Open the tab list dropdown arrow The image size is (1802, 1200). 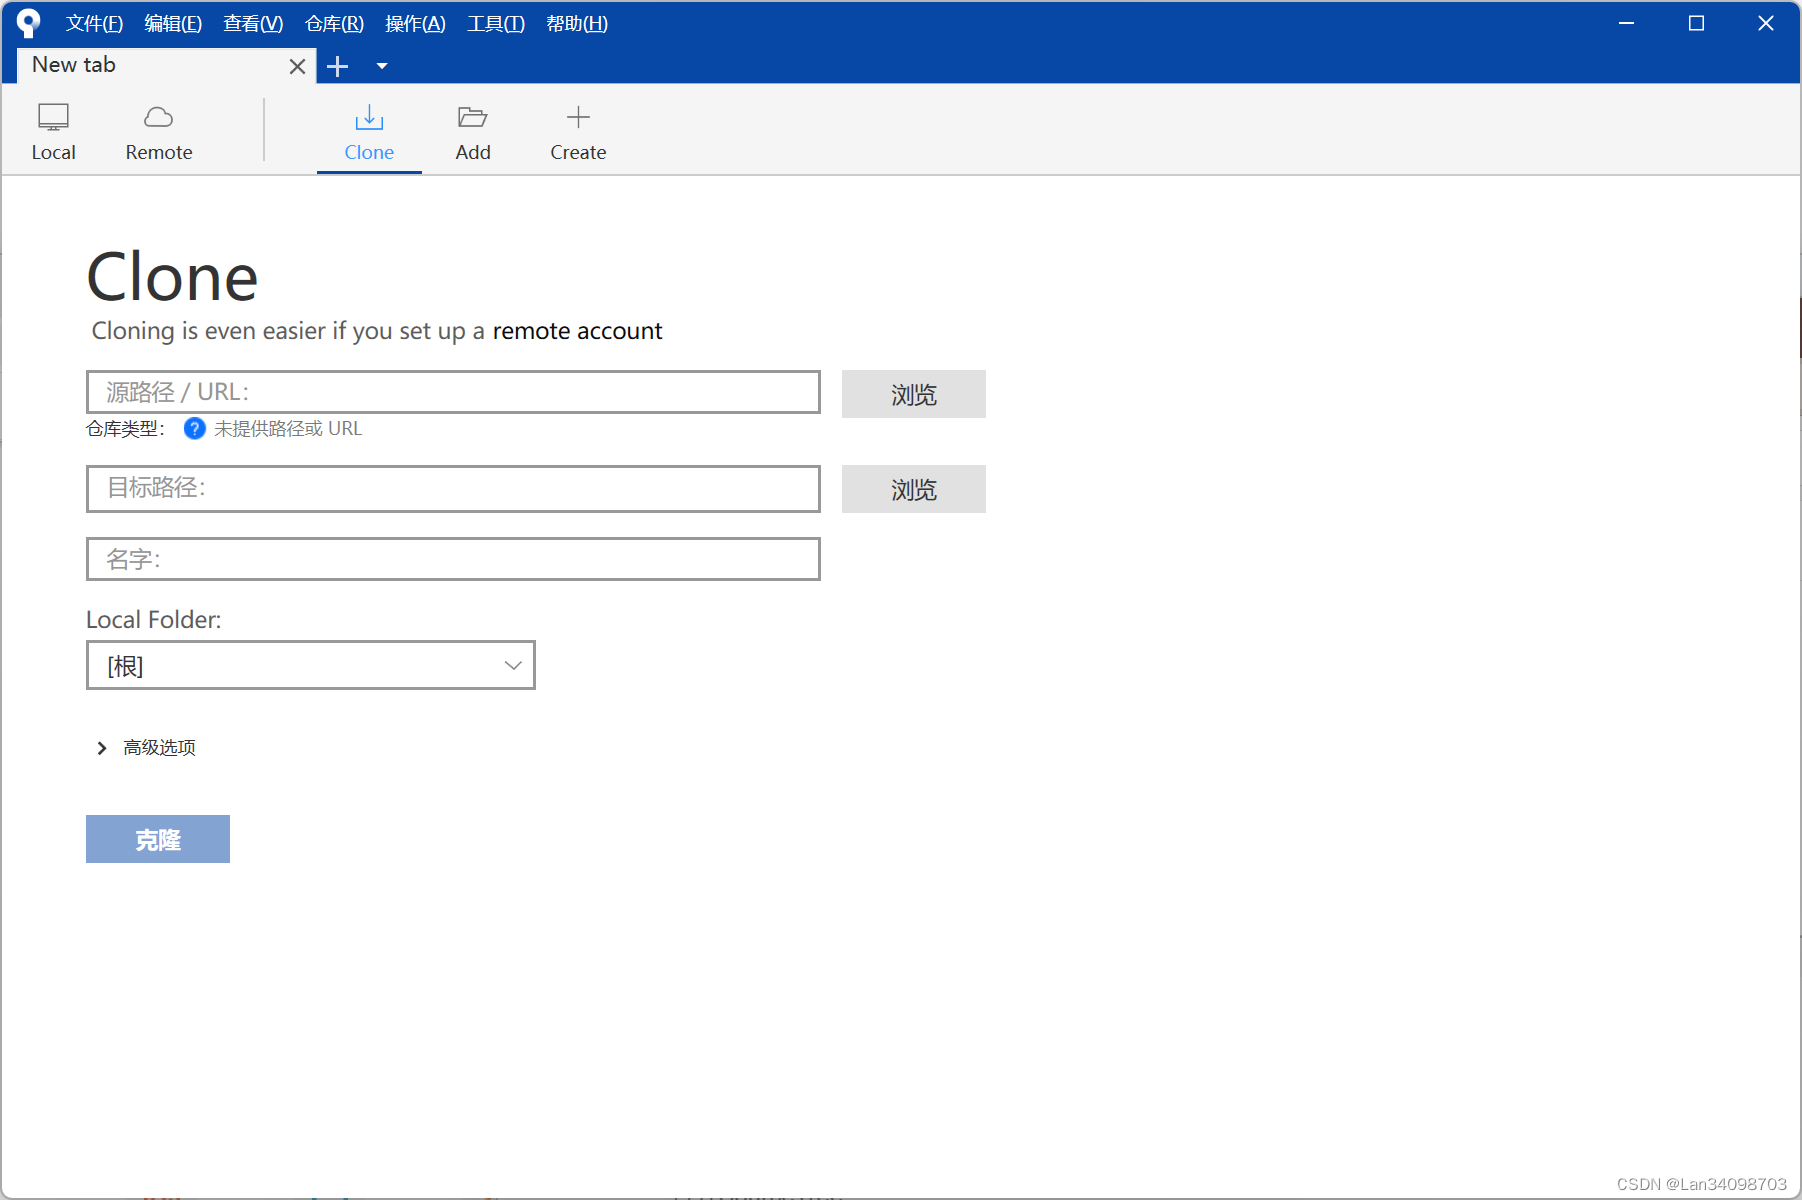click(x=382, y=66)
